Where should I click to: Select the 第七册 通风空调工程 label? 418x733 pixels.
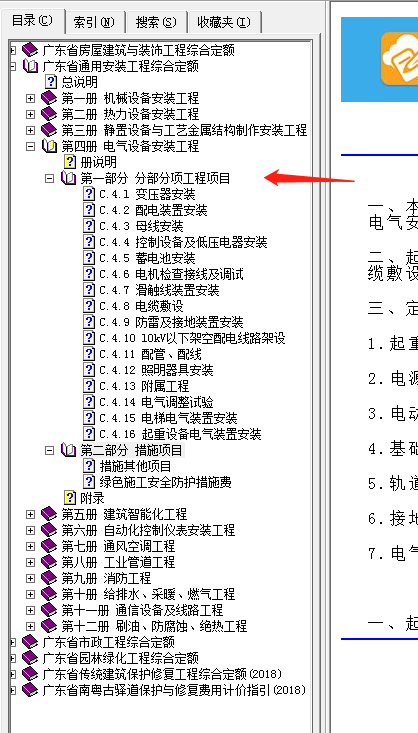(x=118, y=546)
